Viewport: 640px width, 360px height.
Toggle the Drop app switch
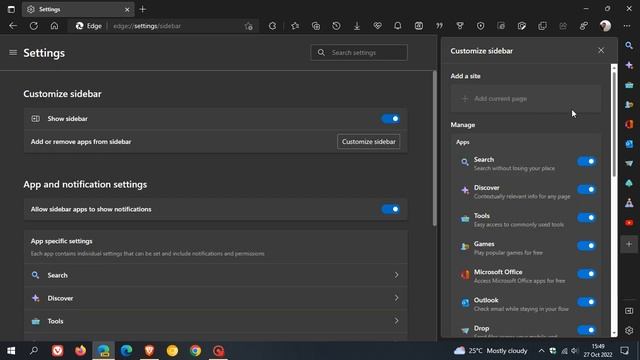point(587,330)
